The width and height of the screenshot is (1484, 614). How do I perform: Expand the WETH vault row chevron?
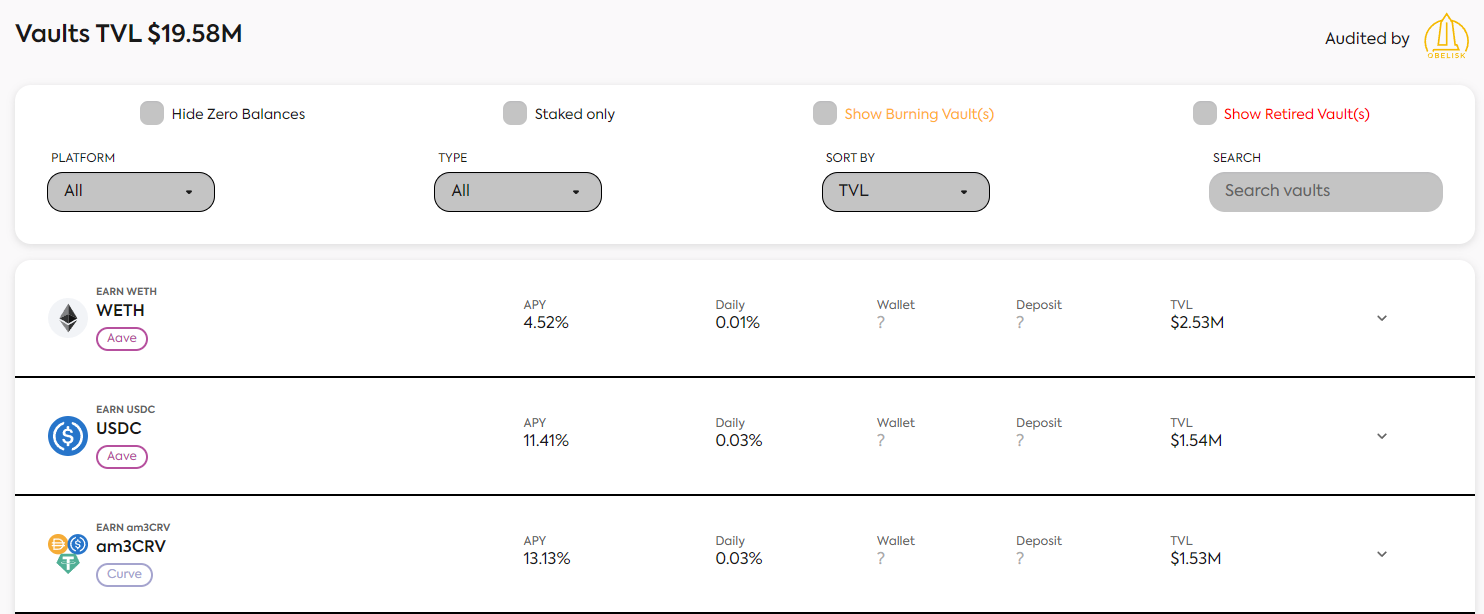(1382, 318)
